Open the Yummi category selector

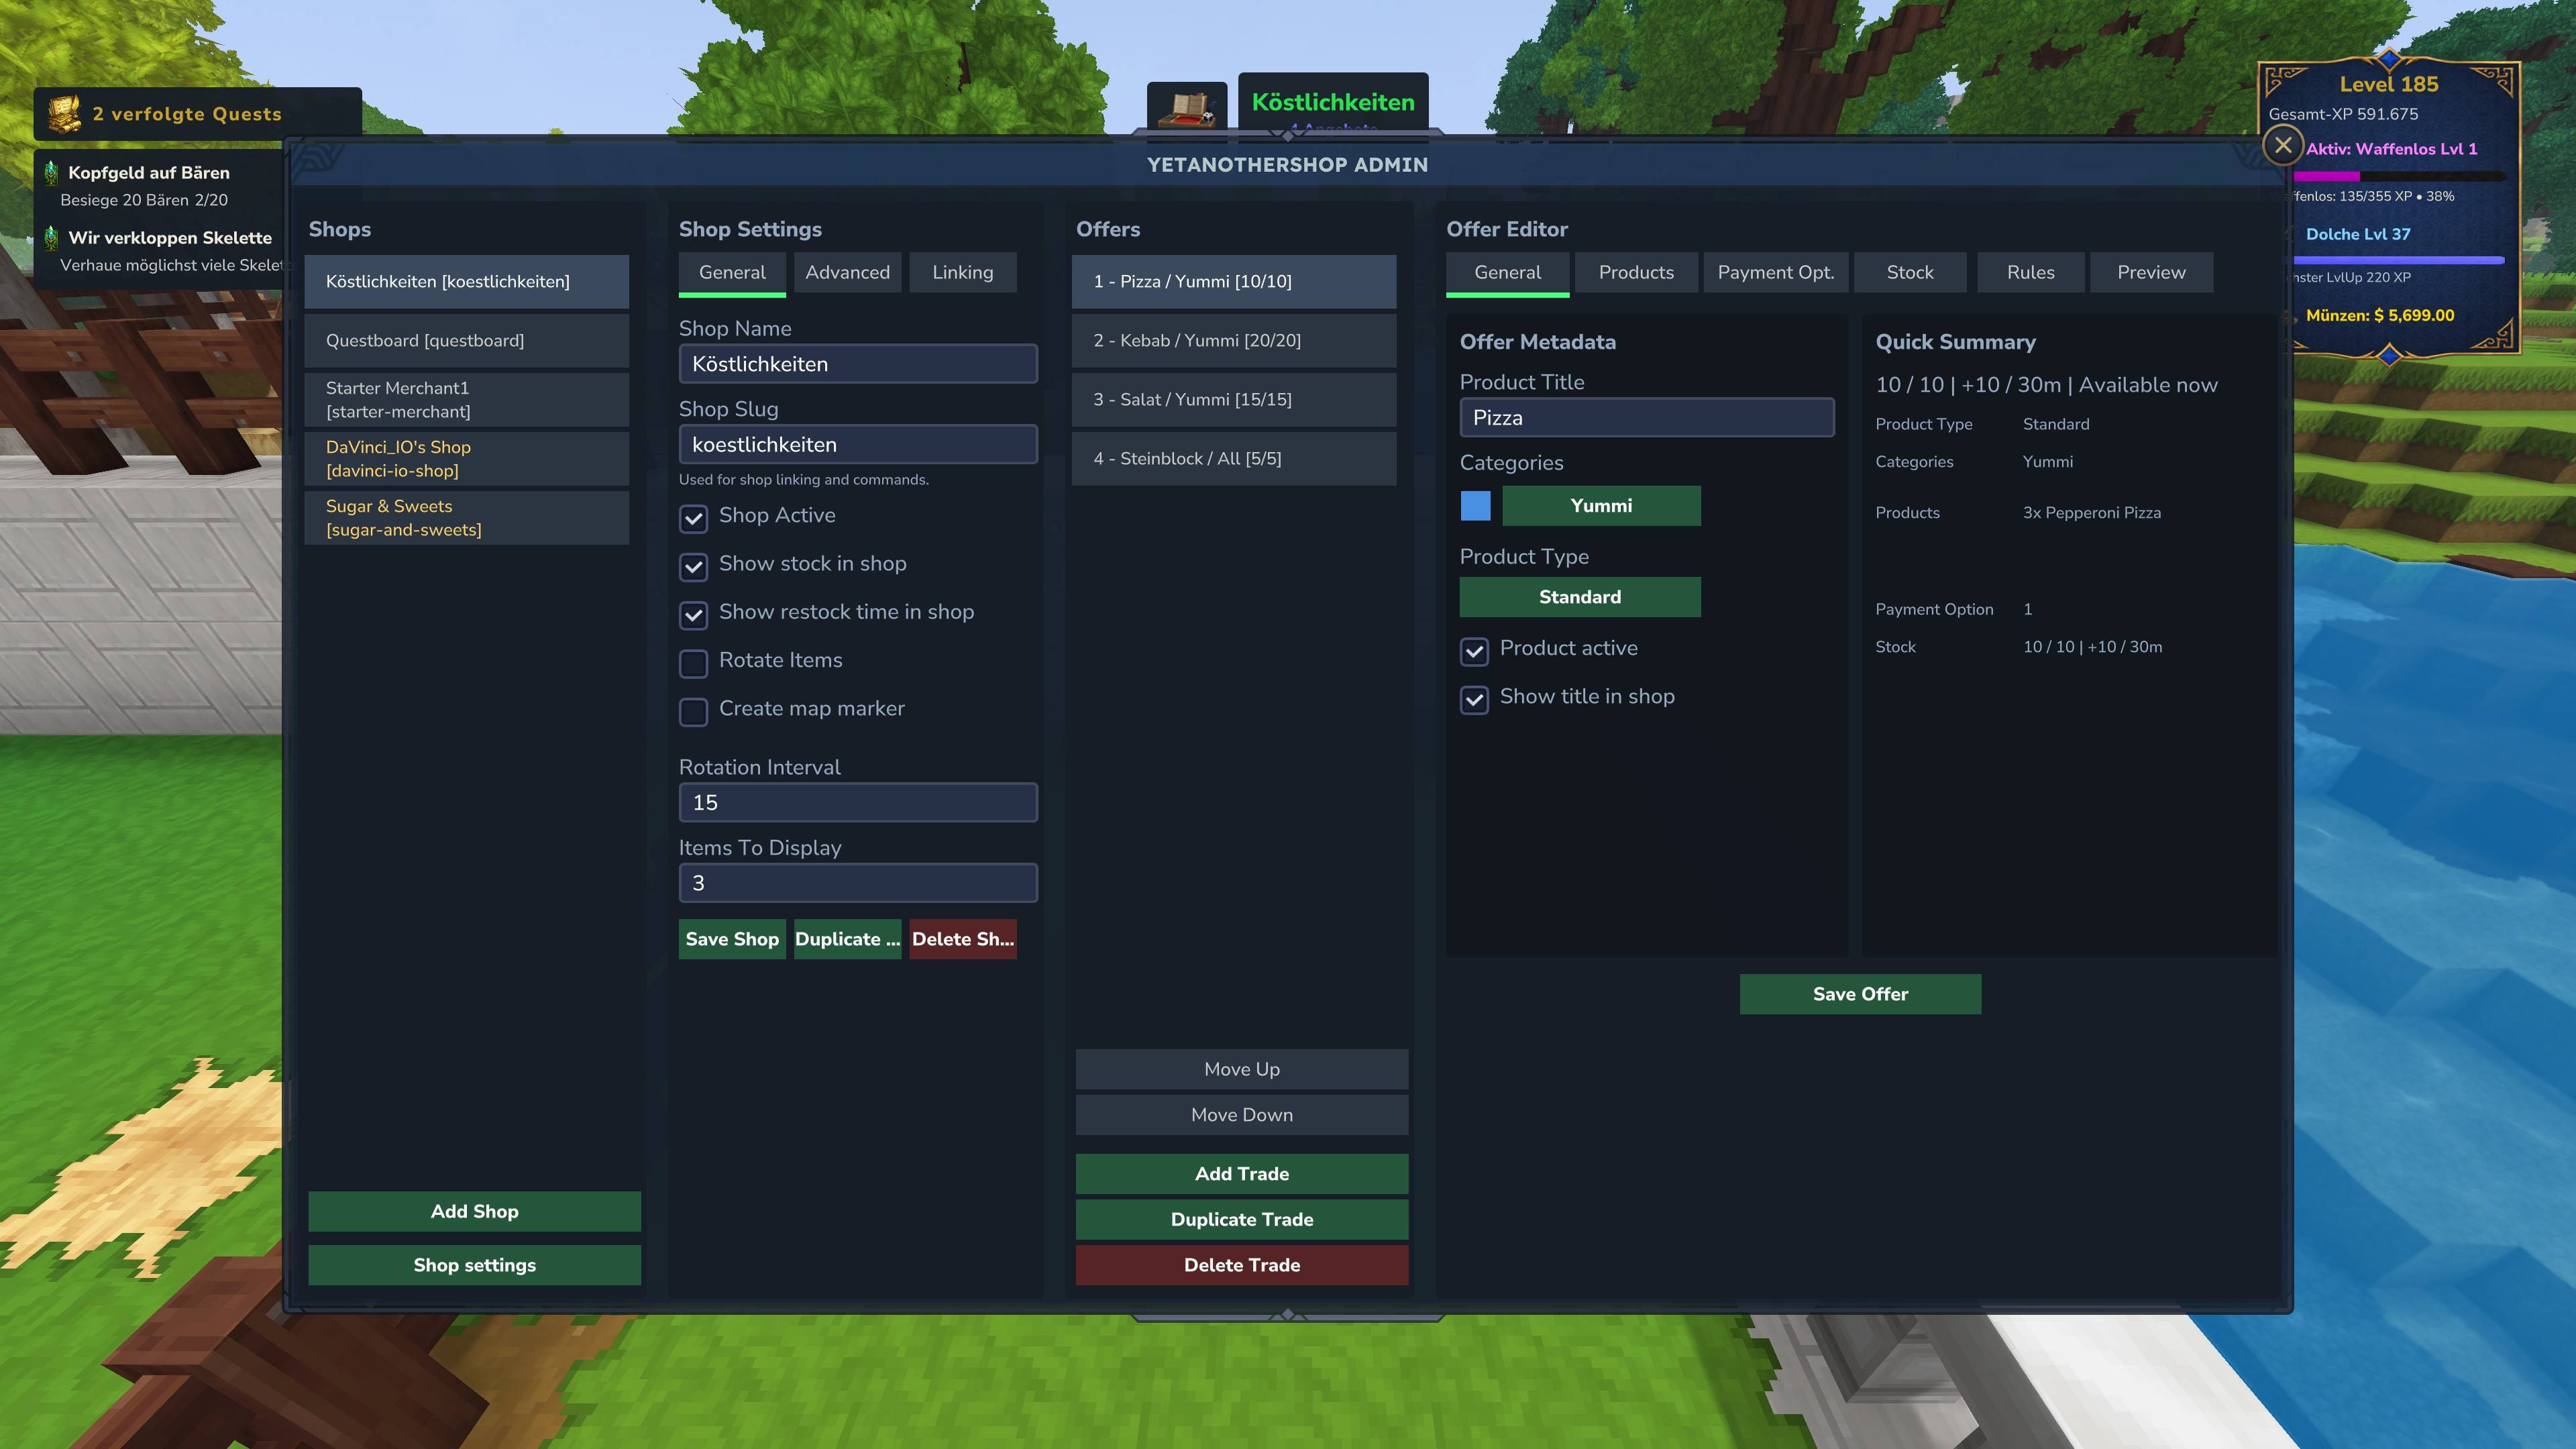coord(1601,506)
